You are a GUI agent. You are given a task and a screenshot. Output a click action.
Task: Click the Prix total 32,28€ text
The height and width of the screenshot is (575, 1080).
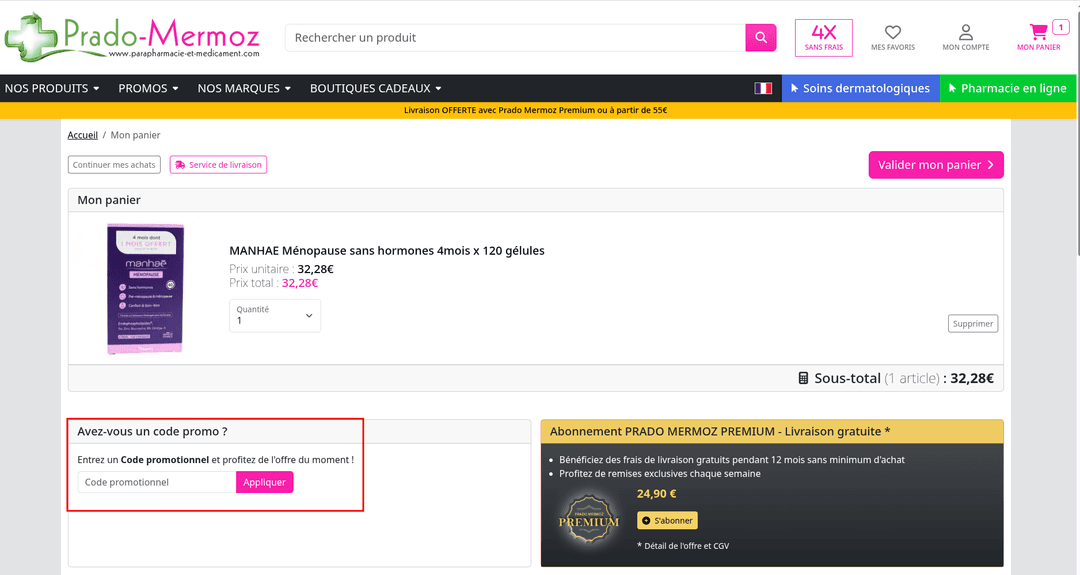273,283
